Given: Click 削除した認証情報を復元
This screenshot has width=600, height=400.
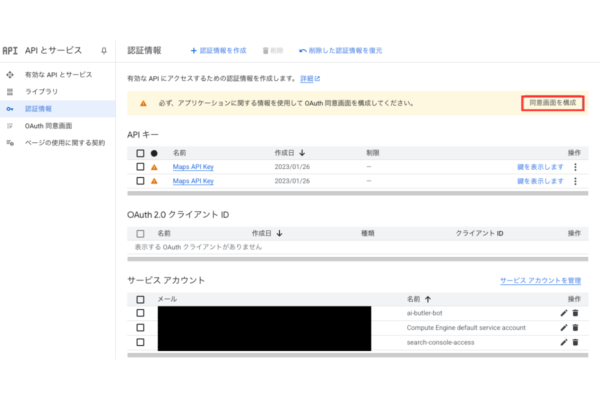Looking at the screenshot, I should tap(341, 51).
